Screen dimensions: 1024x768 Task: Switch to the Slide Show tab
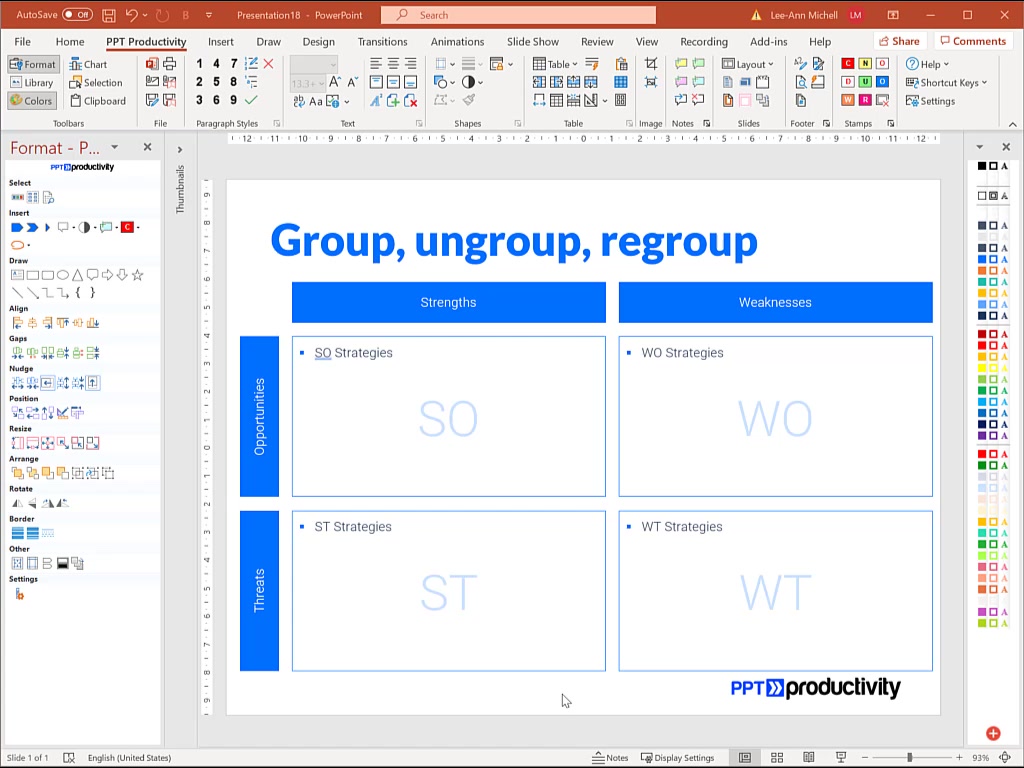point(533,41)
